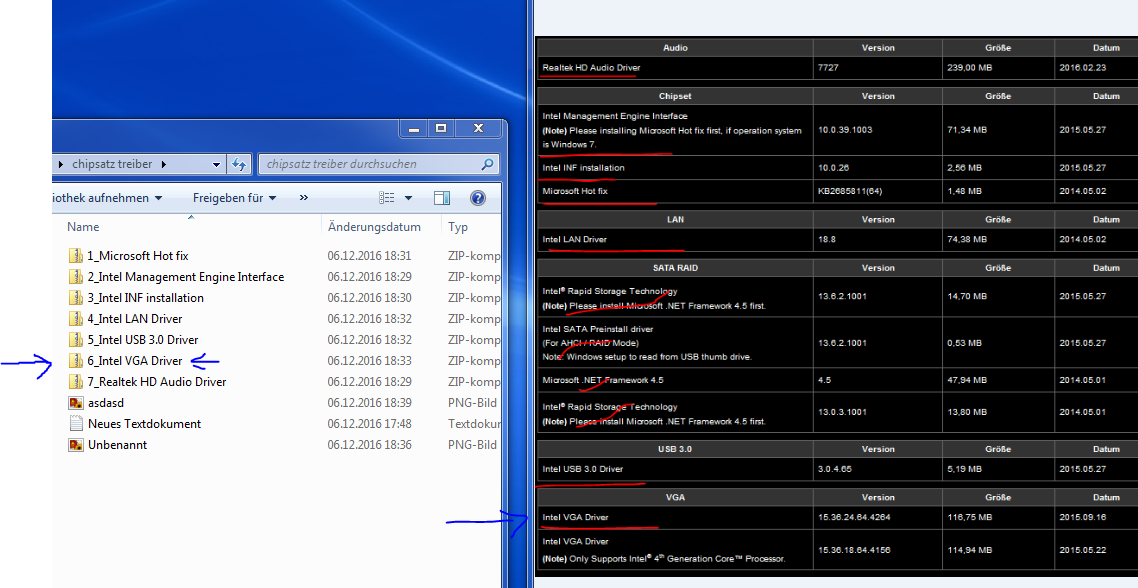Show more toolbar commands via double chevron

[x=303, y=197]
